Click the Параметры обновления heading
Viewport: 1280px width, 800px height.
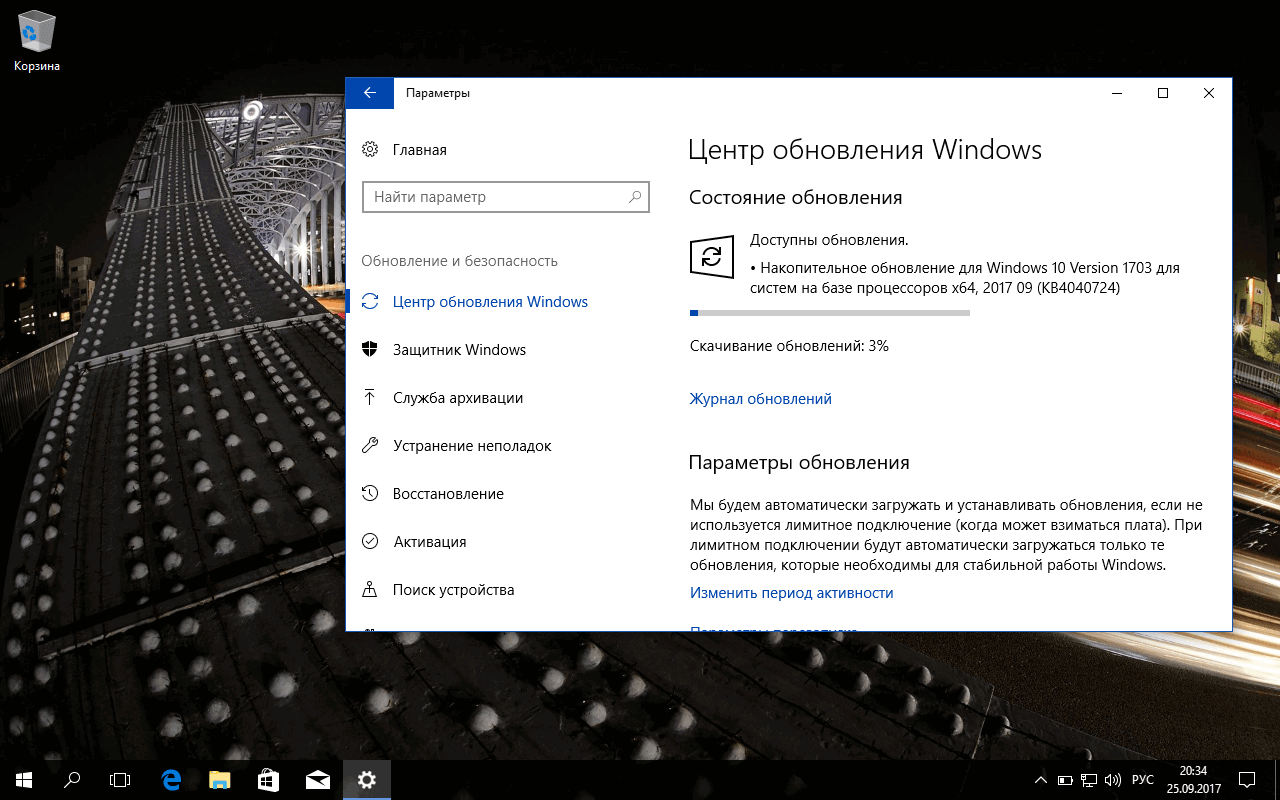tap(799, 463)
